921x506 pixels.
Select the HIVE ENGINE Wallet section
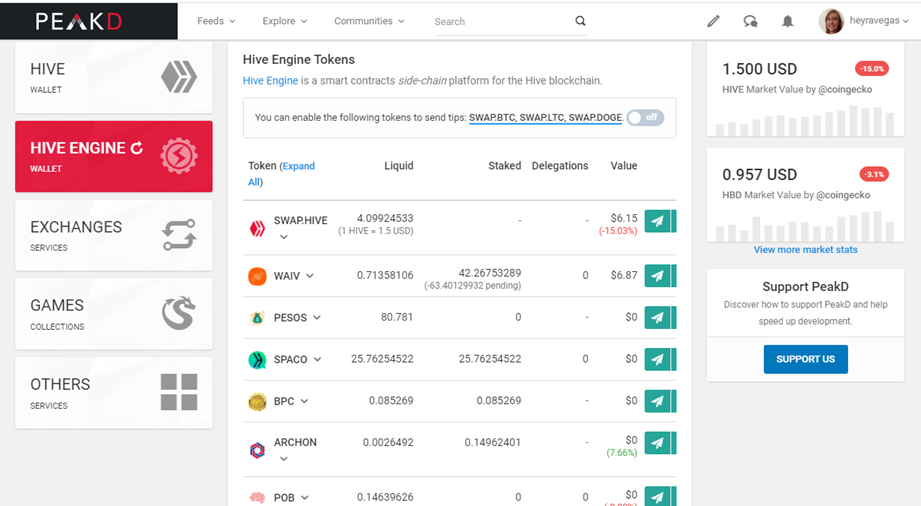(114, 156)
